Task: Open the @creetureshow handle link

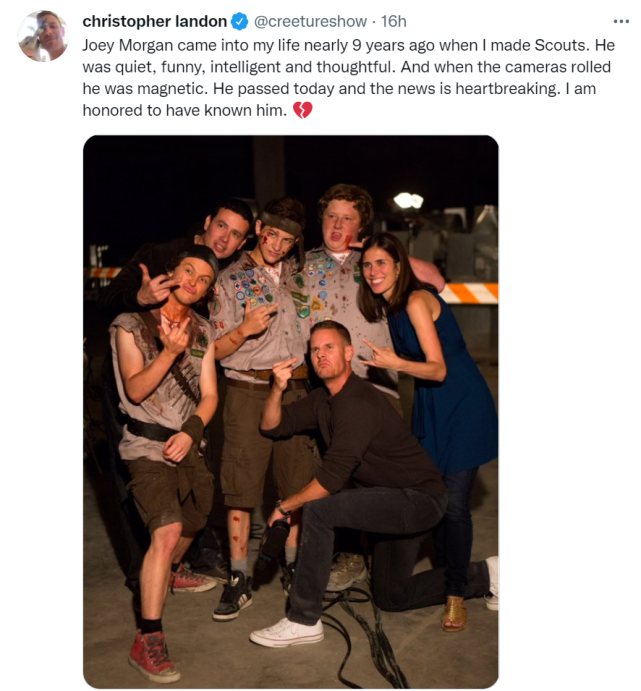Action: [303, 21]
